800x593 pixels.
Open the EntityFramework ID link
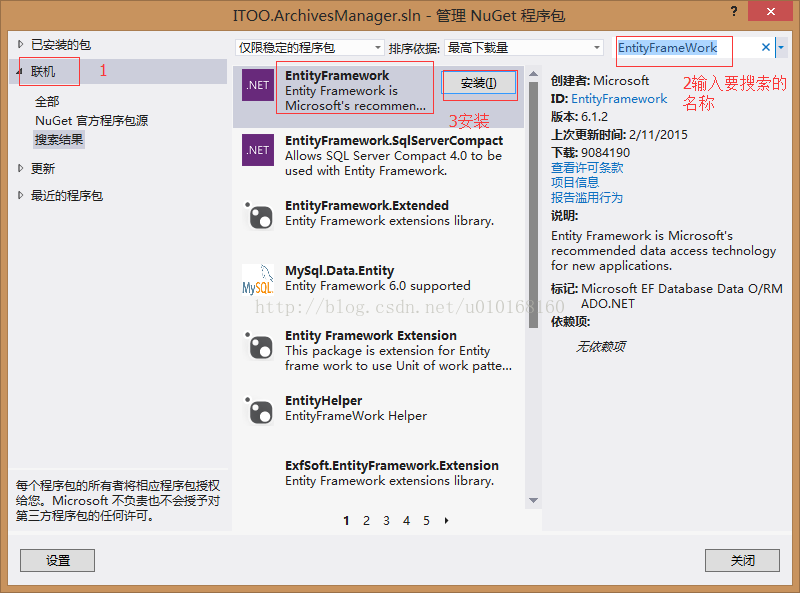tap(619, 98)
